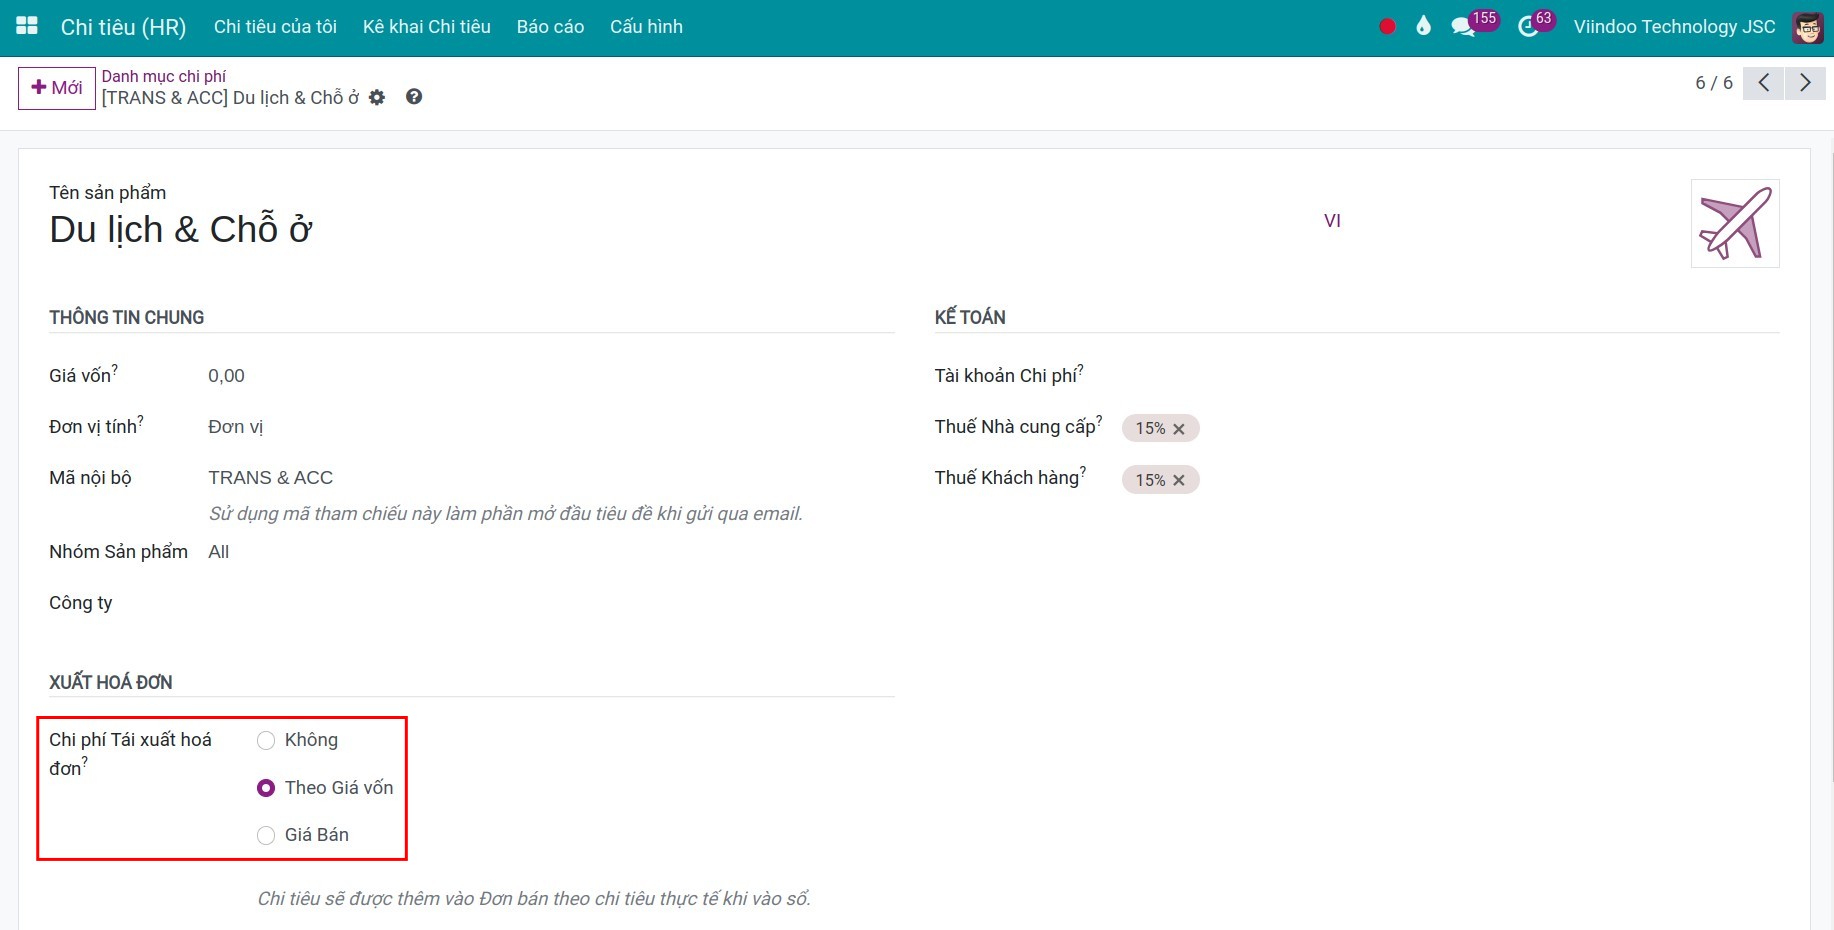Select the Không radio option
This screenshot has height=930, width=1834.
(266, 741)
